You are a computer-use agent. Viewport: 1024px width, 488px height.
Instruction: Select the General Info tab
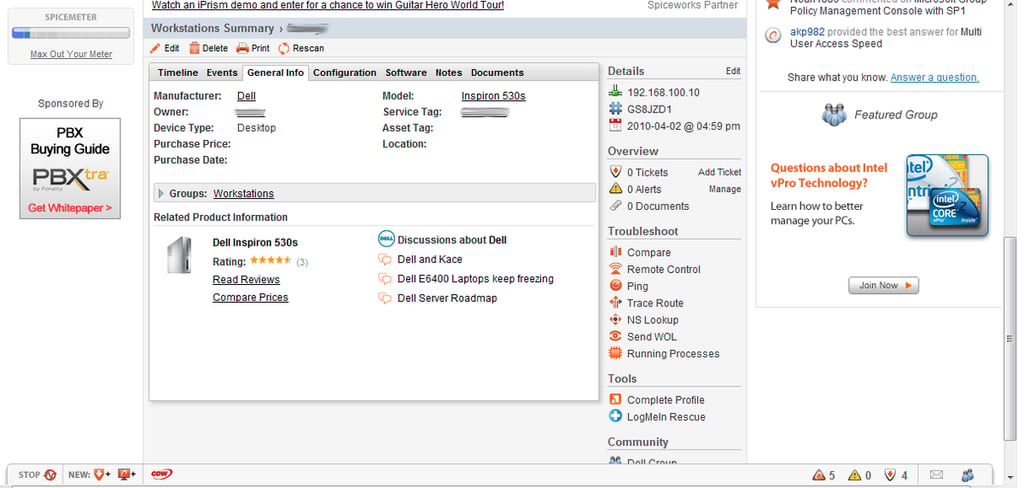[x=276, y=73]
